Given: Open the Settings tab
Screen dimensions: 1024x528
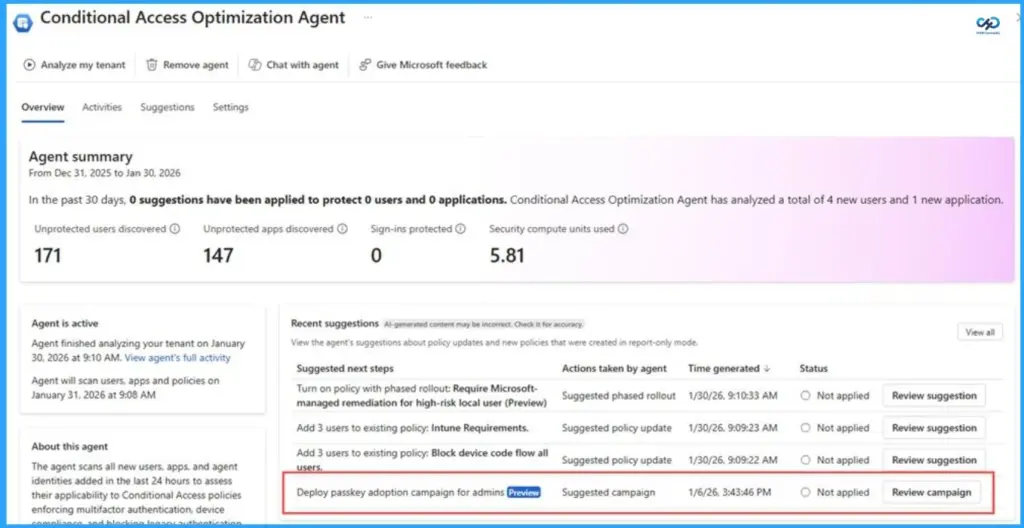Looking at the screenshot, I should [231, 107].
